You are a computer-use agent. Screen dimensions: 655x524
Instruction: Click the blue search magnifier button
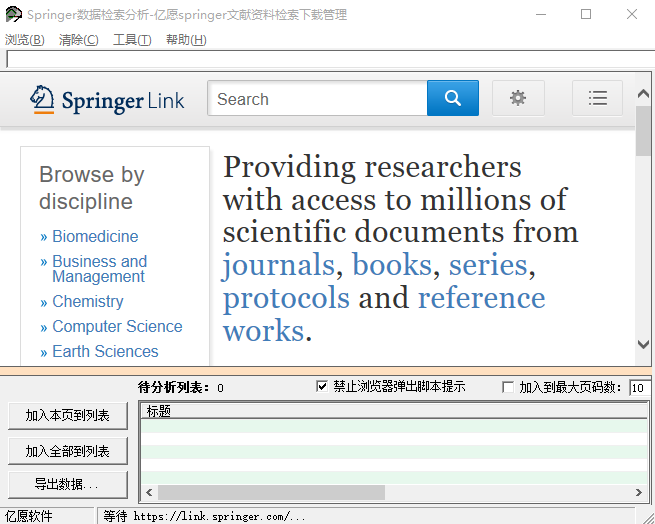click(453, 98)
